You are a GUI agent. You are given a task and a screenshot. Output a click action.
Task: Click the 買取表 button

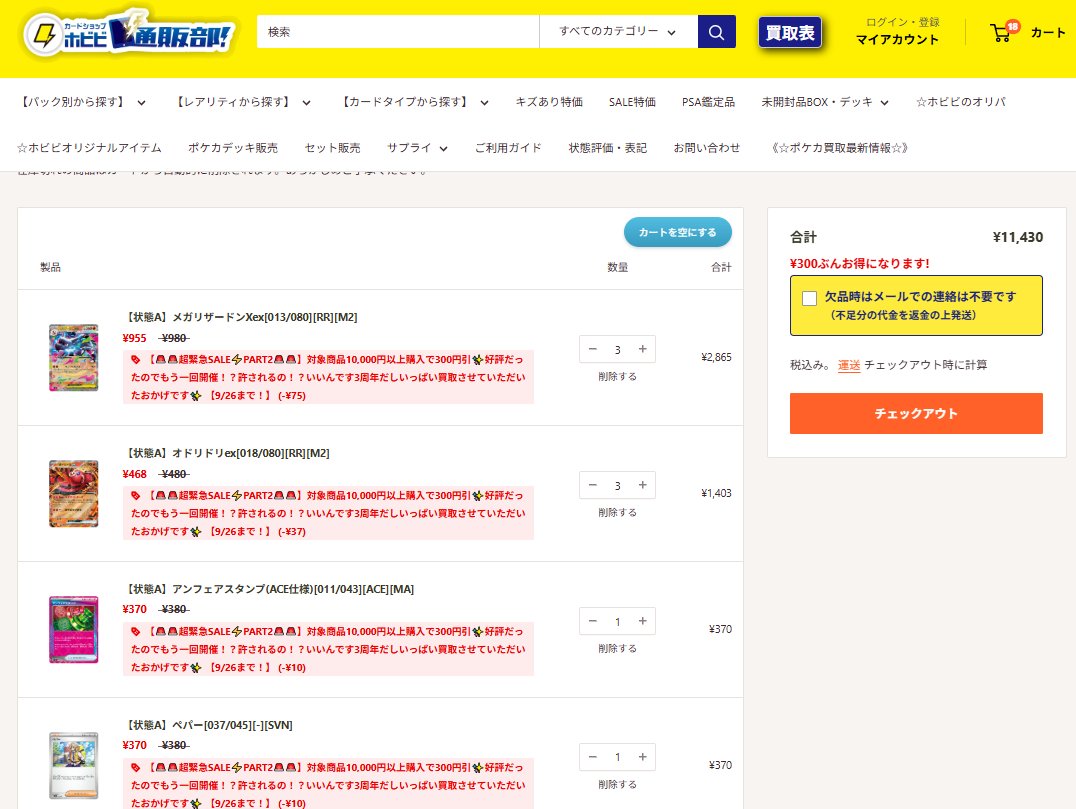click(x=790, y=32)
